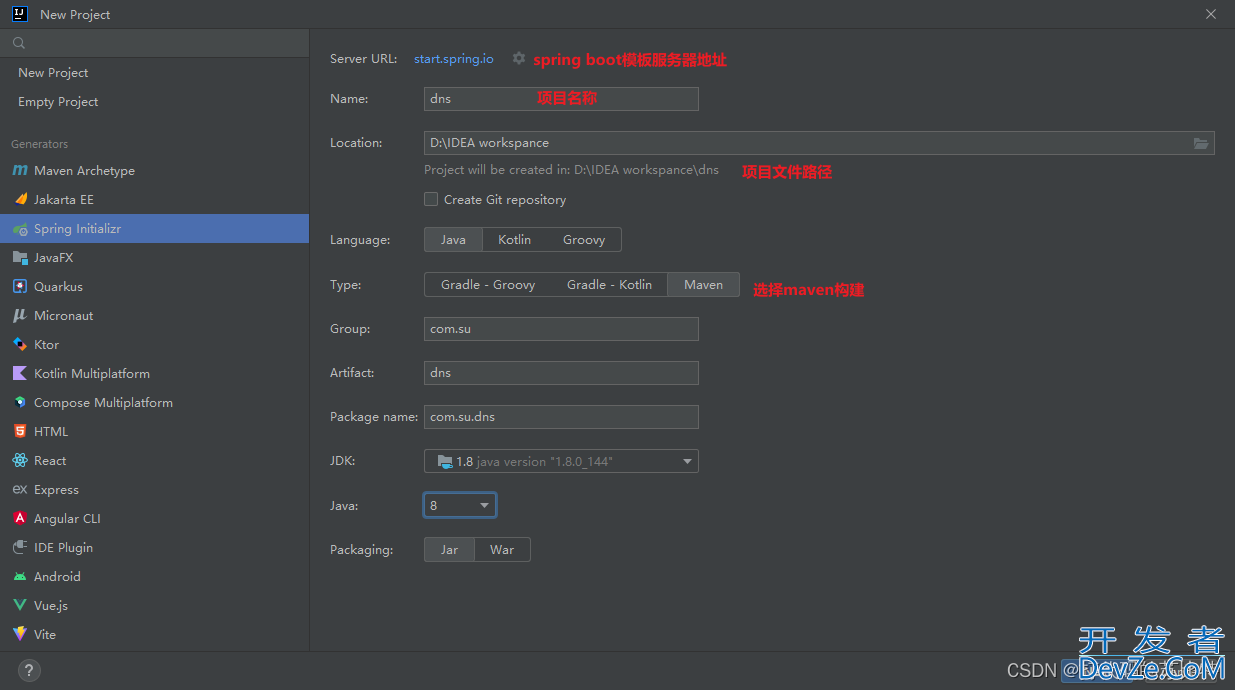Click the "JDK:" label
This screenshot has width=1235, height=690.
point(343,461)
